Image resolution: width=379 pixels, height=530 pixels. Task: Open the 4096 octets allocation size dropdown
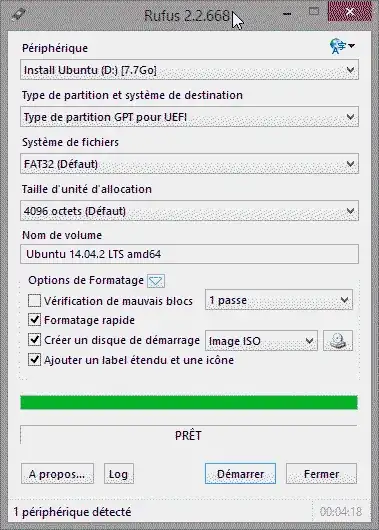coord(189,211)
